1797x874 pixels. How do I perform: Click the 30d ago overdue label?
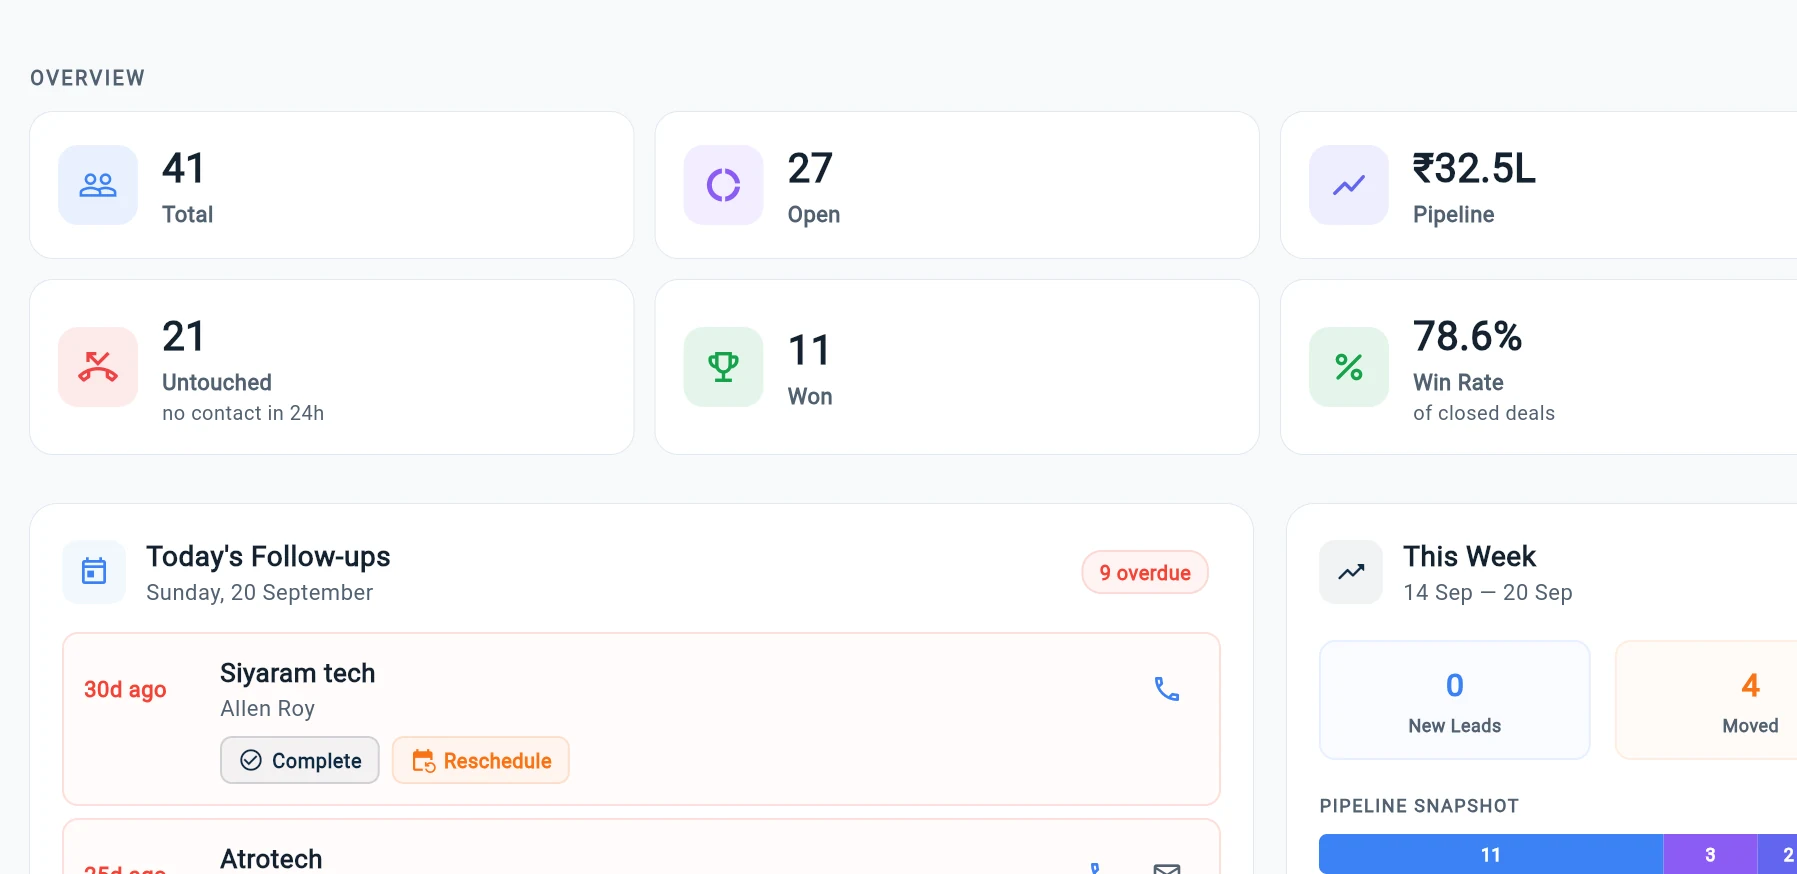tap(125, 689)
